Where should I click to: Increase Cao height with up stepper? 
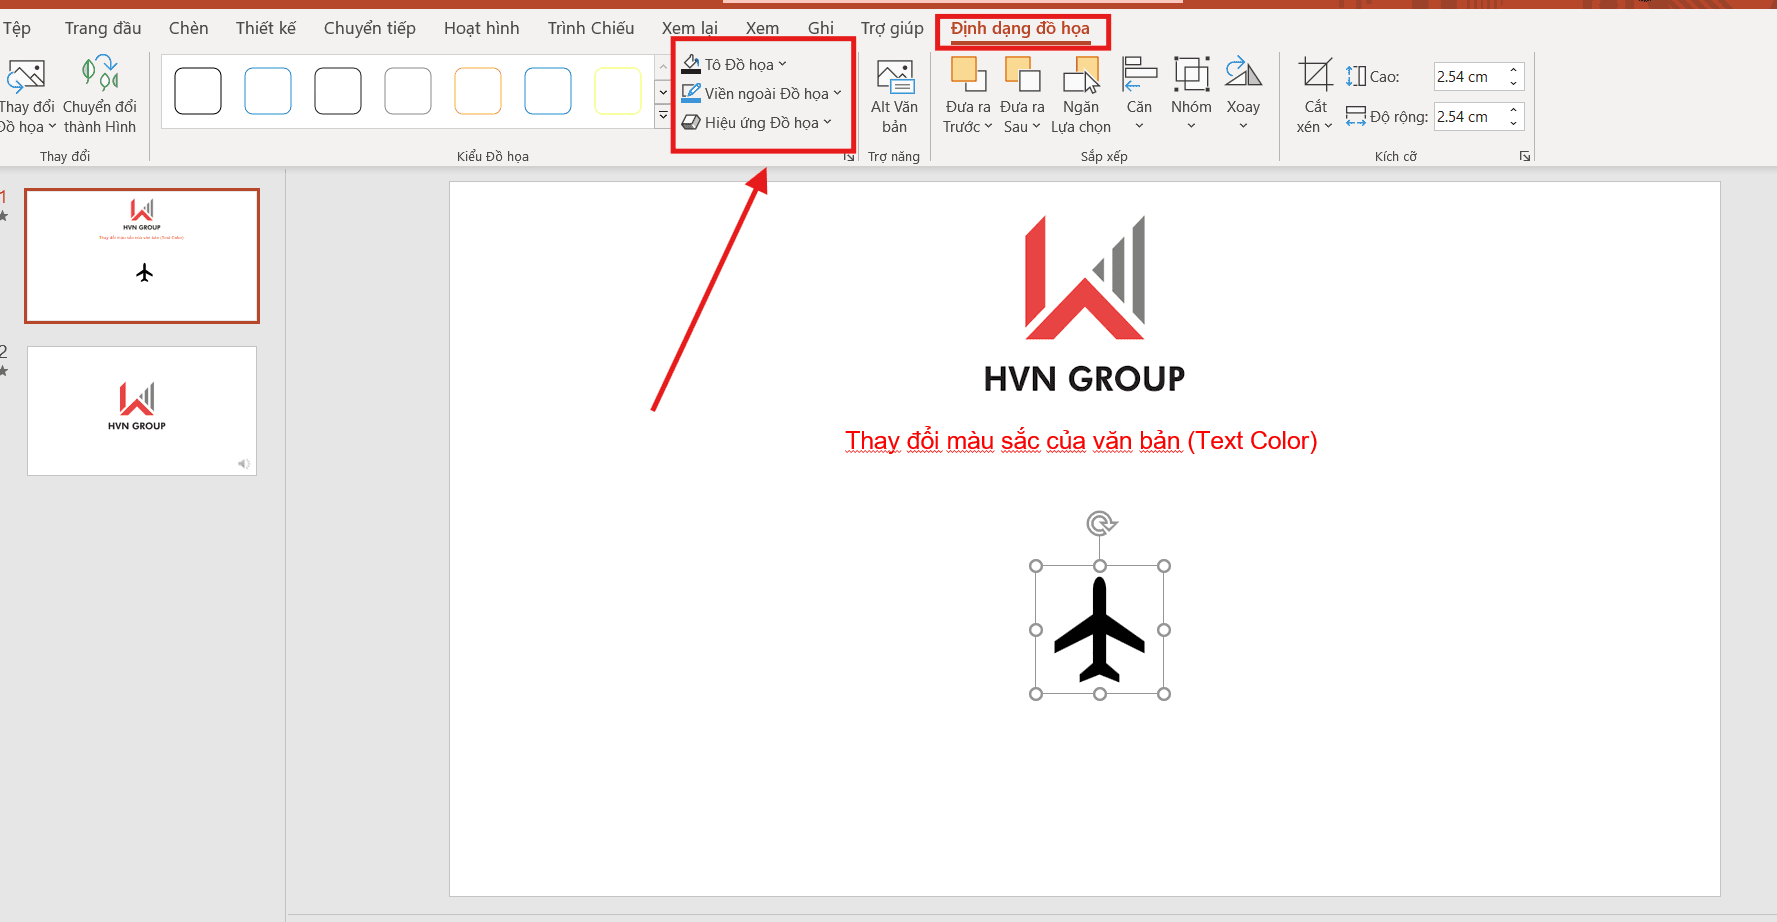click(1514, 70)
